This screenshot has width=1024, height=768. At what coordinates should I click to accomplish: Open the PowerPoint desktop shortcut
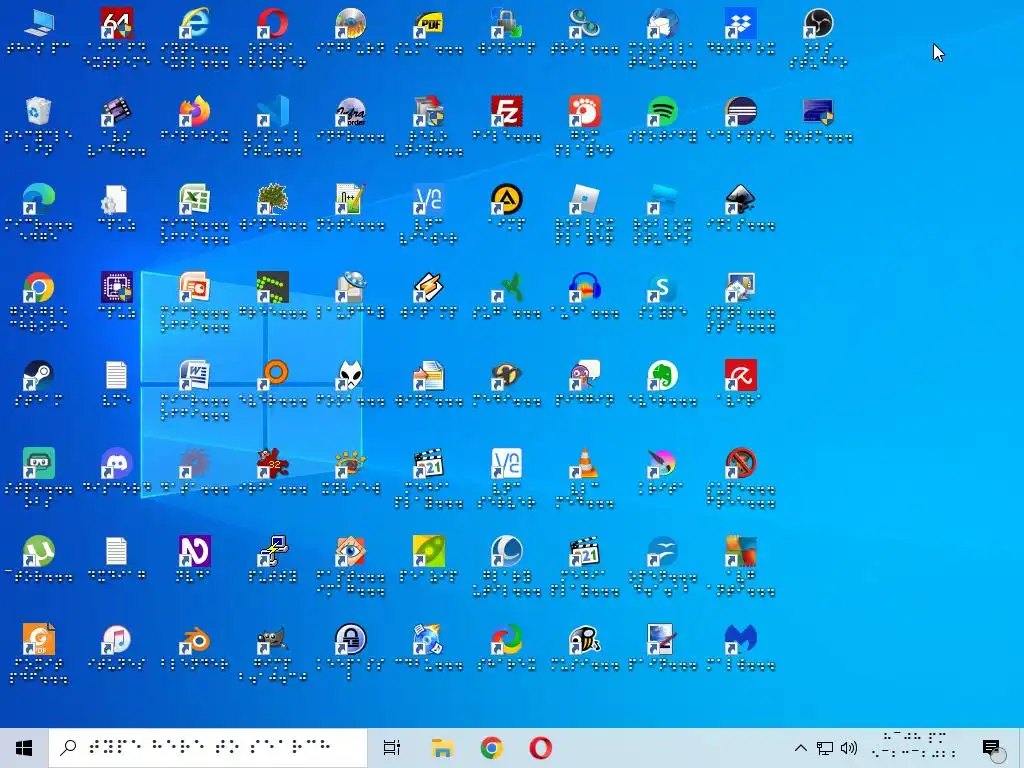click(x=195, y=287)
